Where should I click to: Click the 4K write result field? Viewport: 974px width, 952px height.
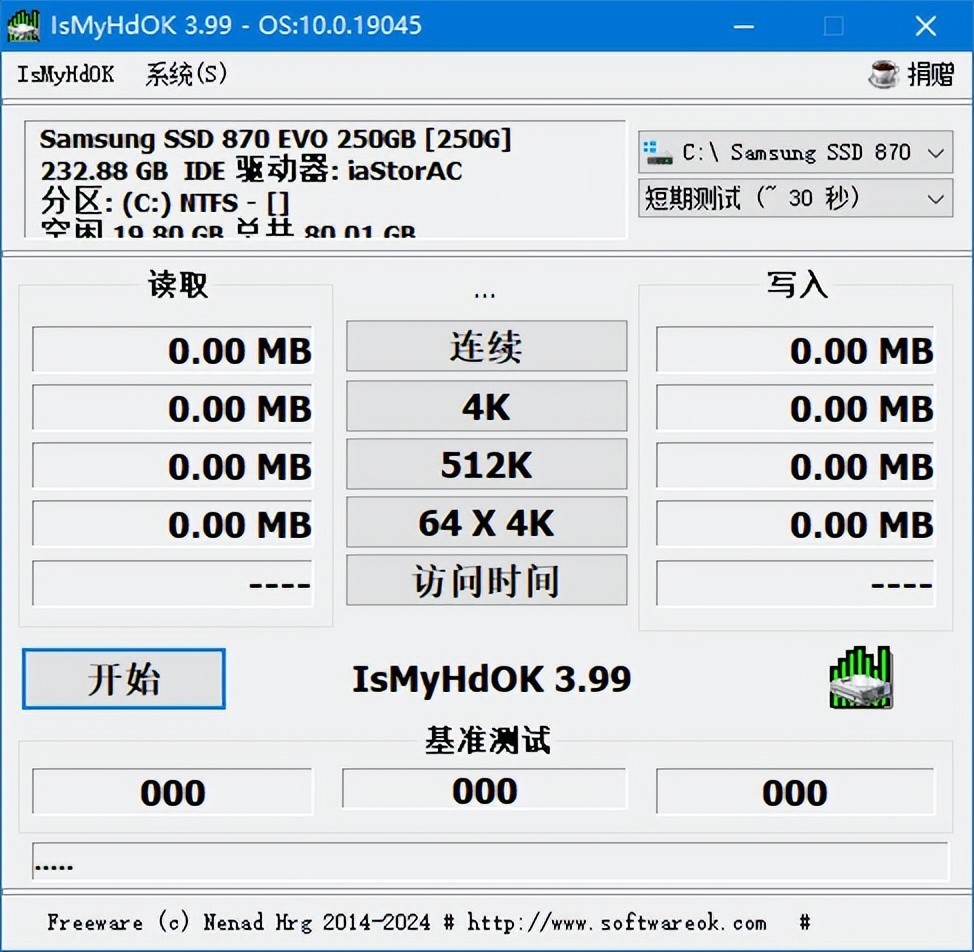point(795,408)
